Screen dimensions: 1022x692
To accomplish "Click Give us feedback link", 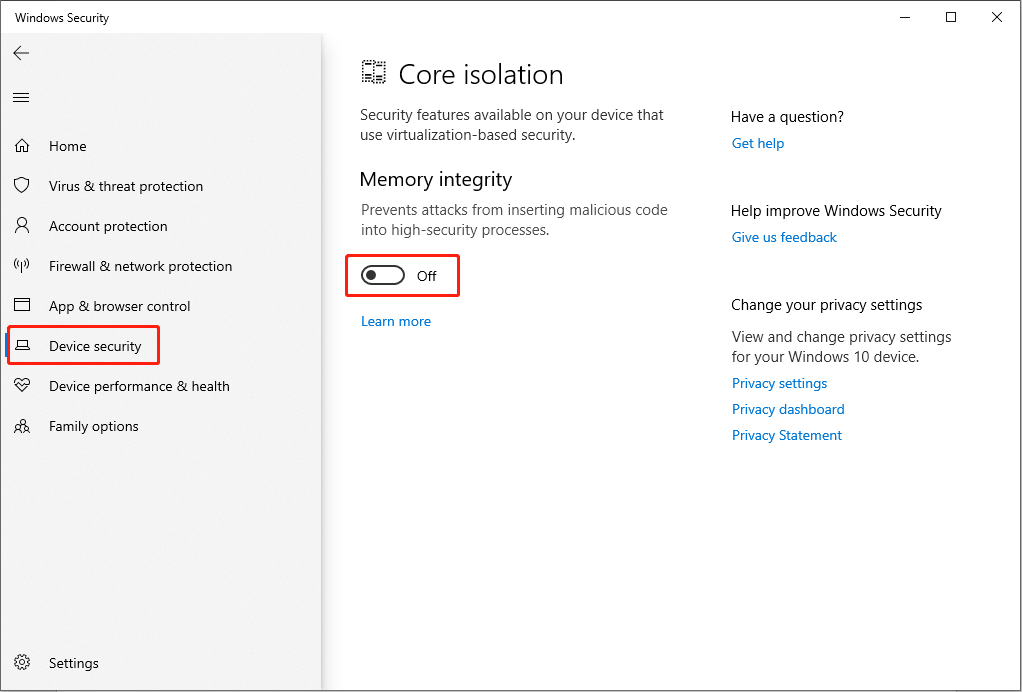I will pyautogui.click(x=784, y=237).
